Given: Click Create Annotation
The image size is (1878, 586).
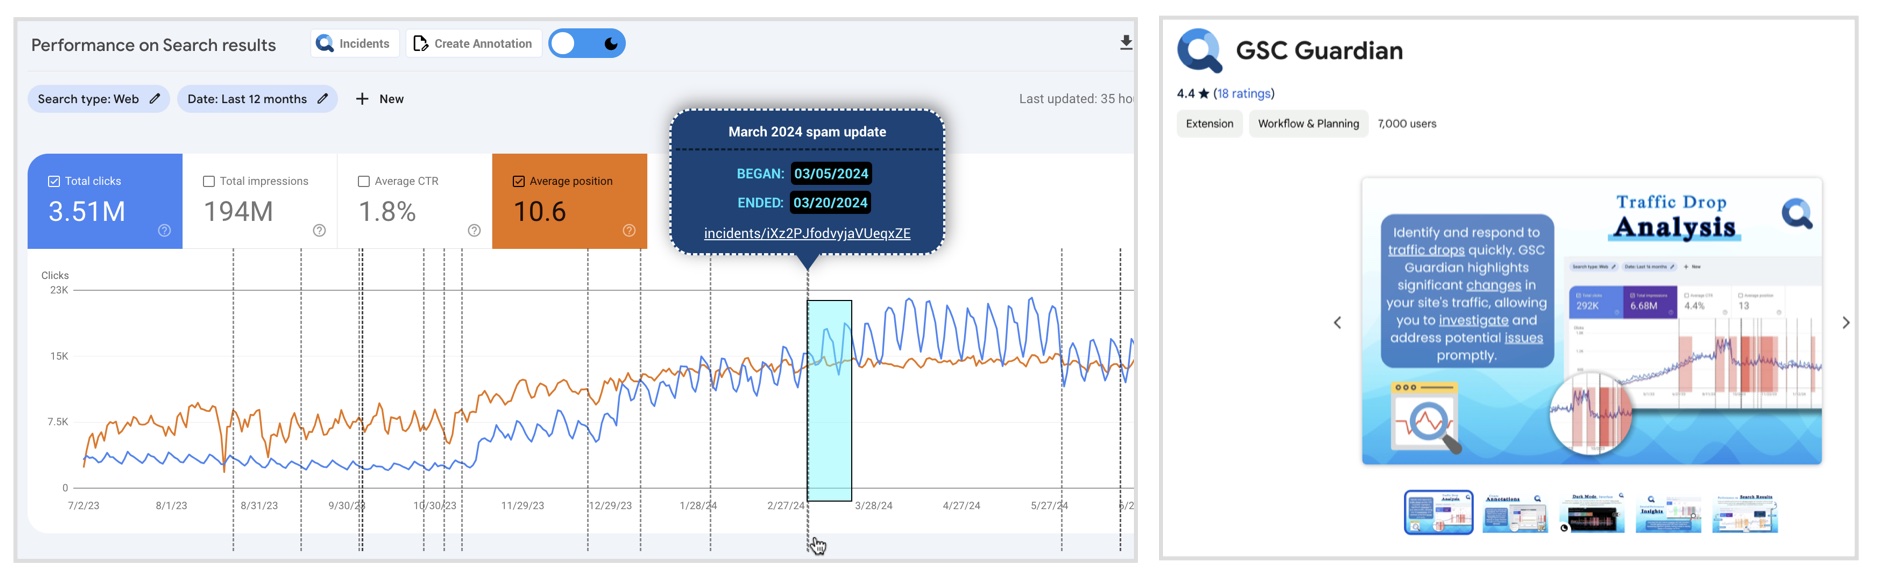Looking at the screenshot, I should [x=473, y=44].
